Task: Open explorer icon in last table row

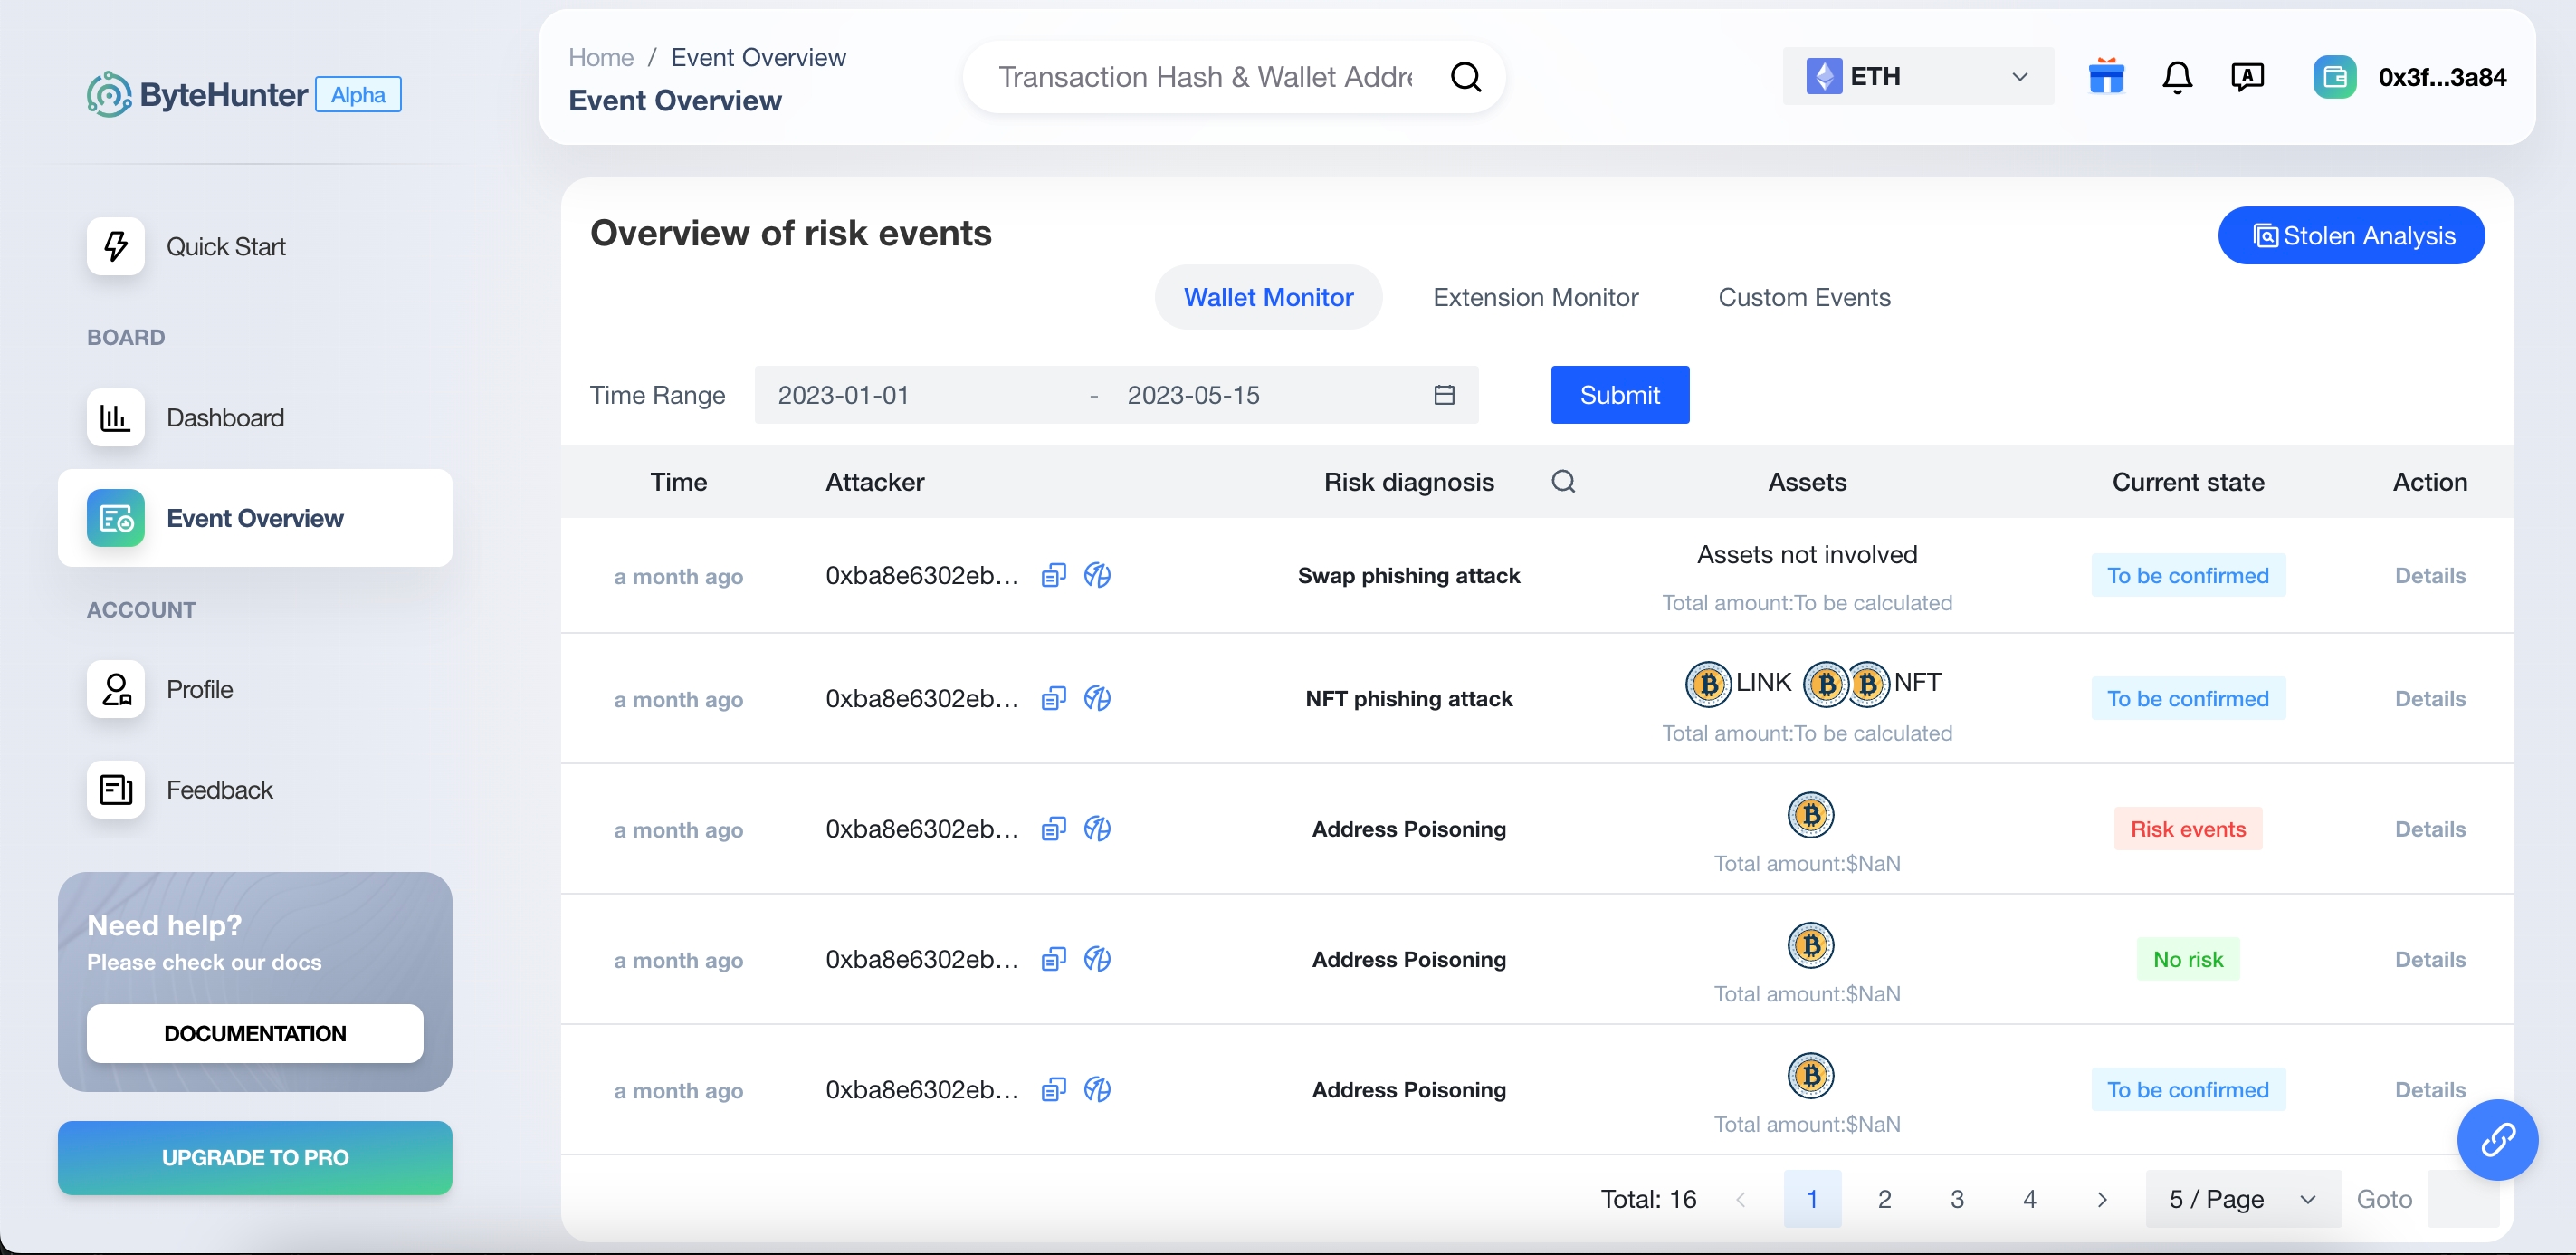Action: click(1097, 1089)
